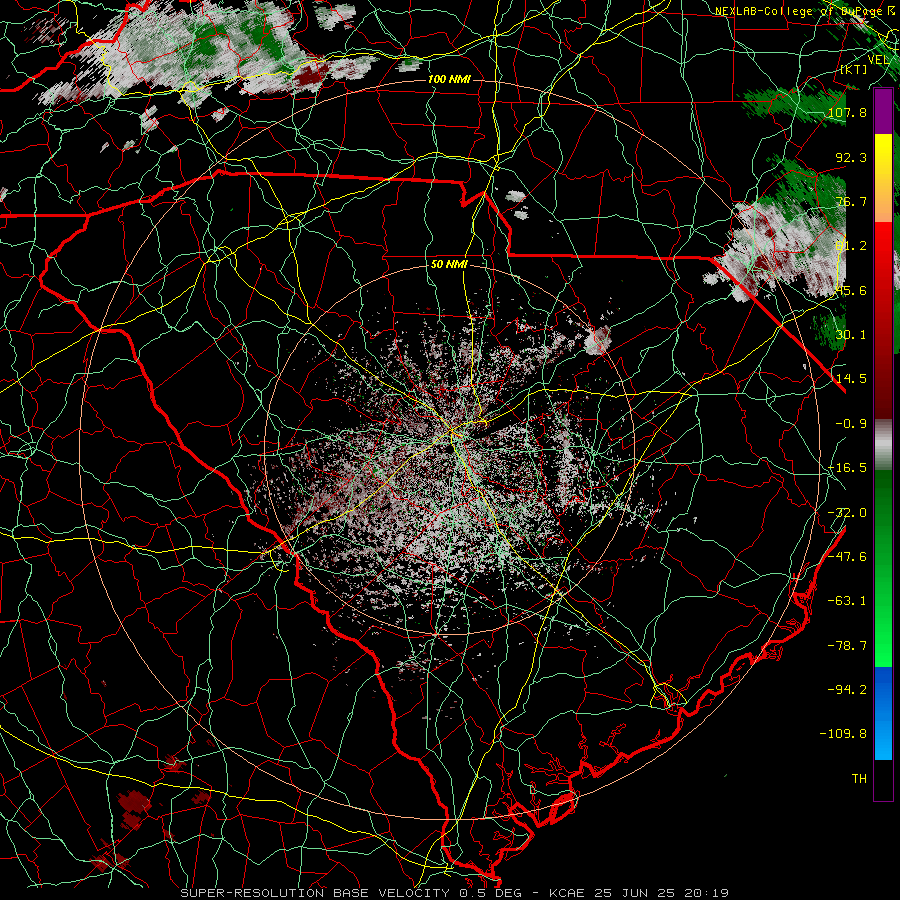Click the -63.1 legend value
Viewport: 900px width, 900px height.
point(847,601)
